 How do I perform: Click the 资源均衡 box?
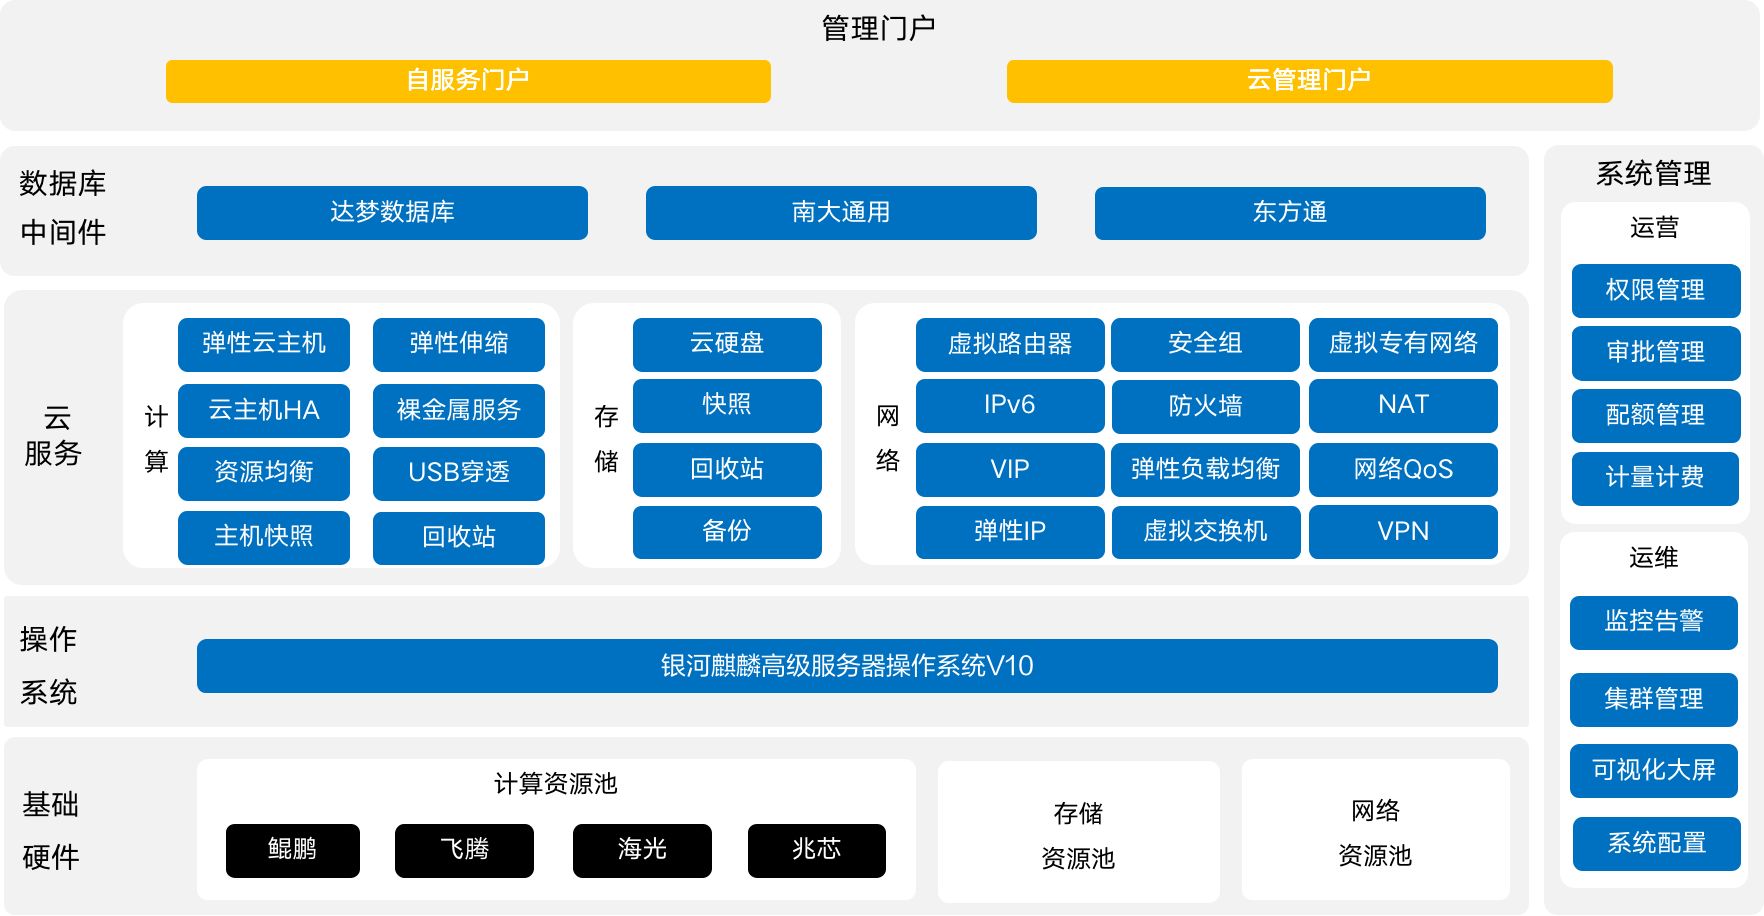(x=264, y=473)
